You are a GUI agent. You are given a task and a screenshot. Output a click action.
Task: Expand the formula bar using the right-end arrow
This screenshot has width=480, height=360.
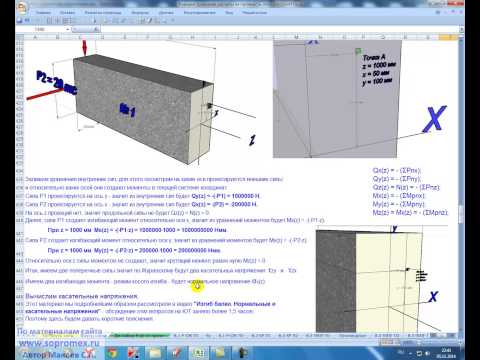462,29
